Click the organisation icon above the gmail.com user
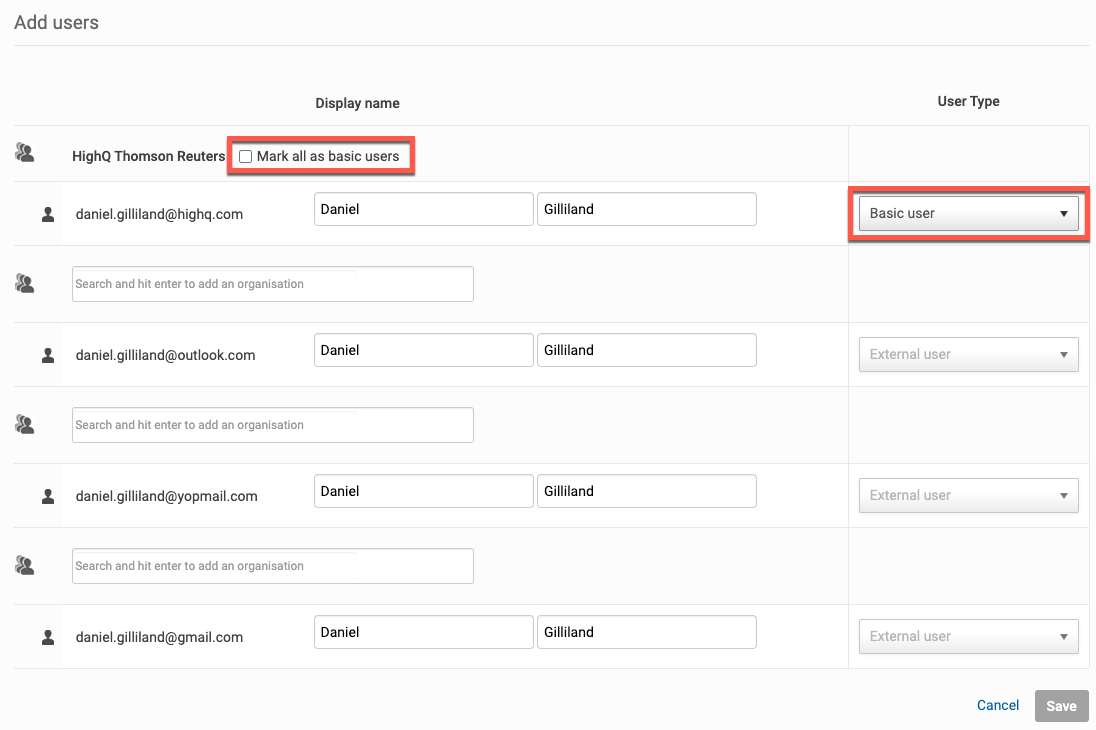Image resolution: width=1096 pixels, height=730 pixels. (25, 566)
